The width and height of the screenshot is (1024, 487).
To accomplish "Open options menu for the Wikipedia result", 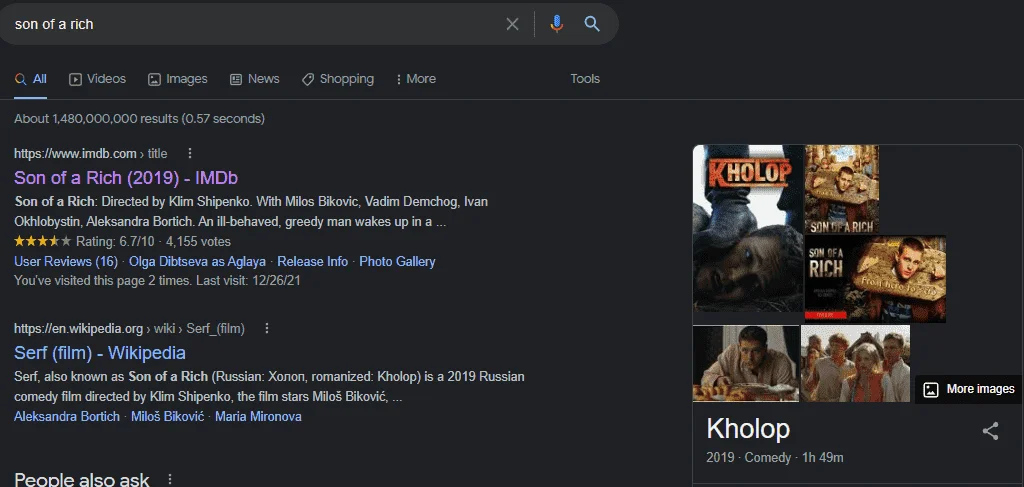I will click(x=266, y=328).
